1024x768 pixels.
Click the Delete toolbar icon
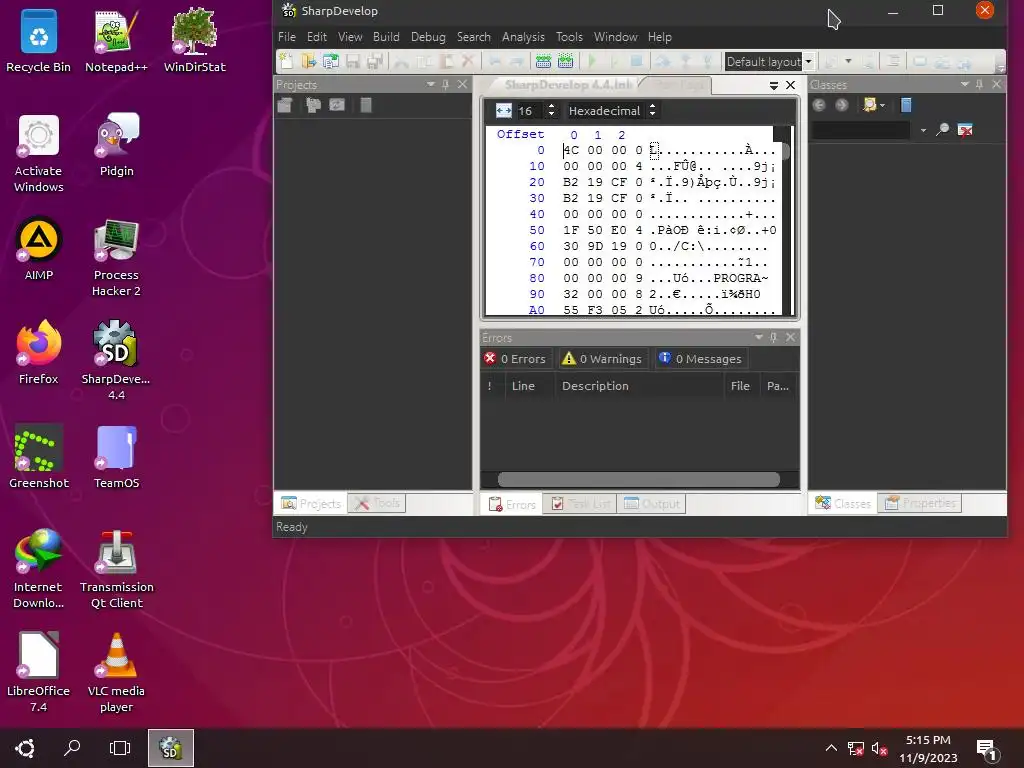(468, 61)
